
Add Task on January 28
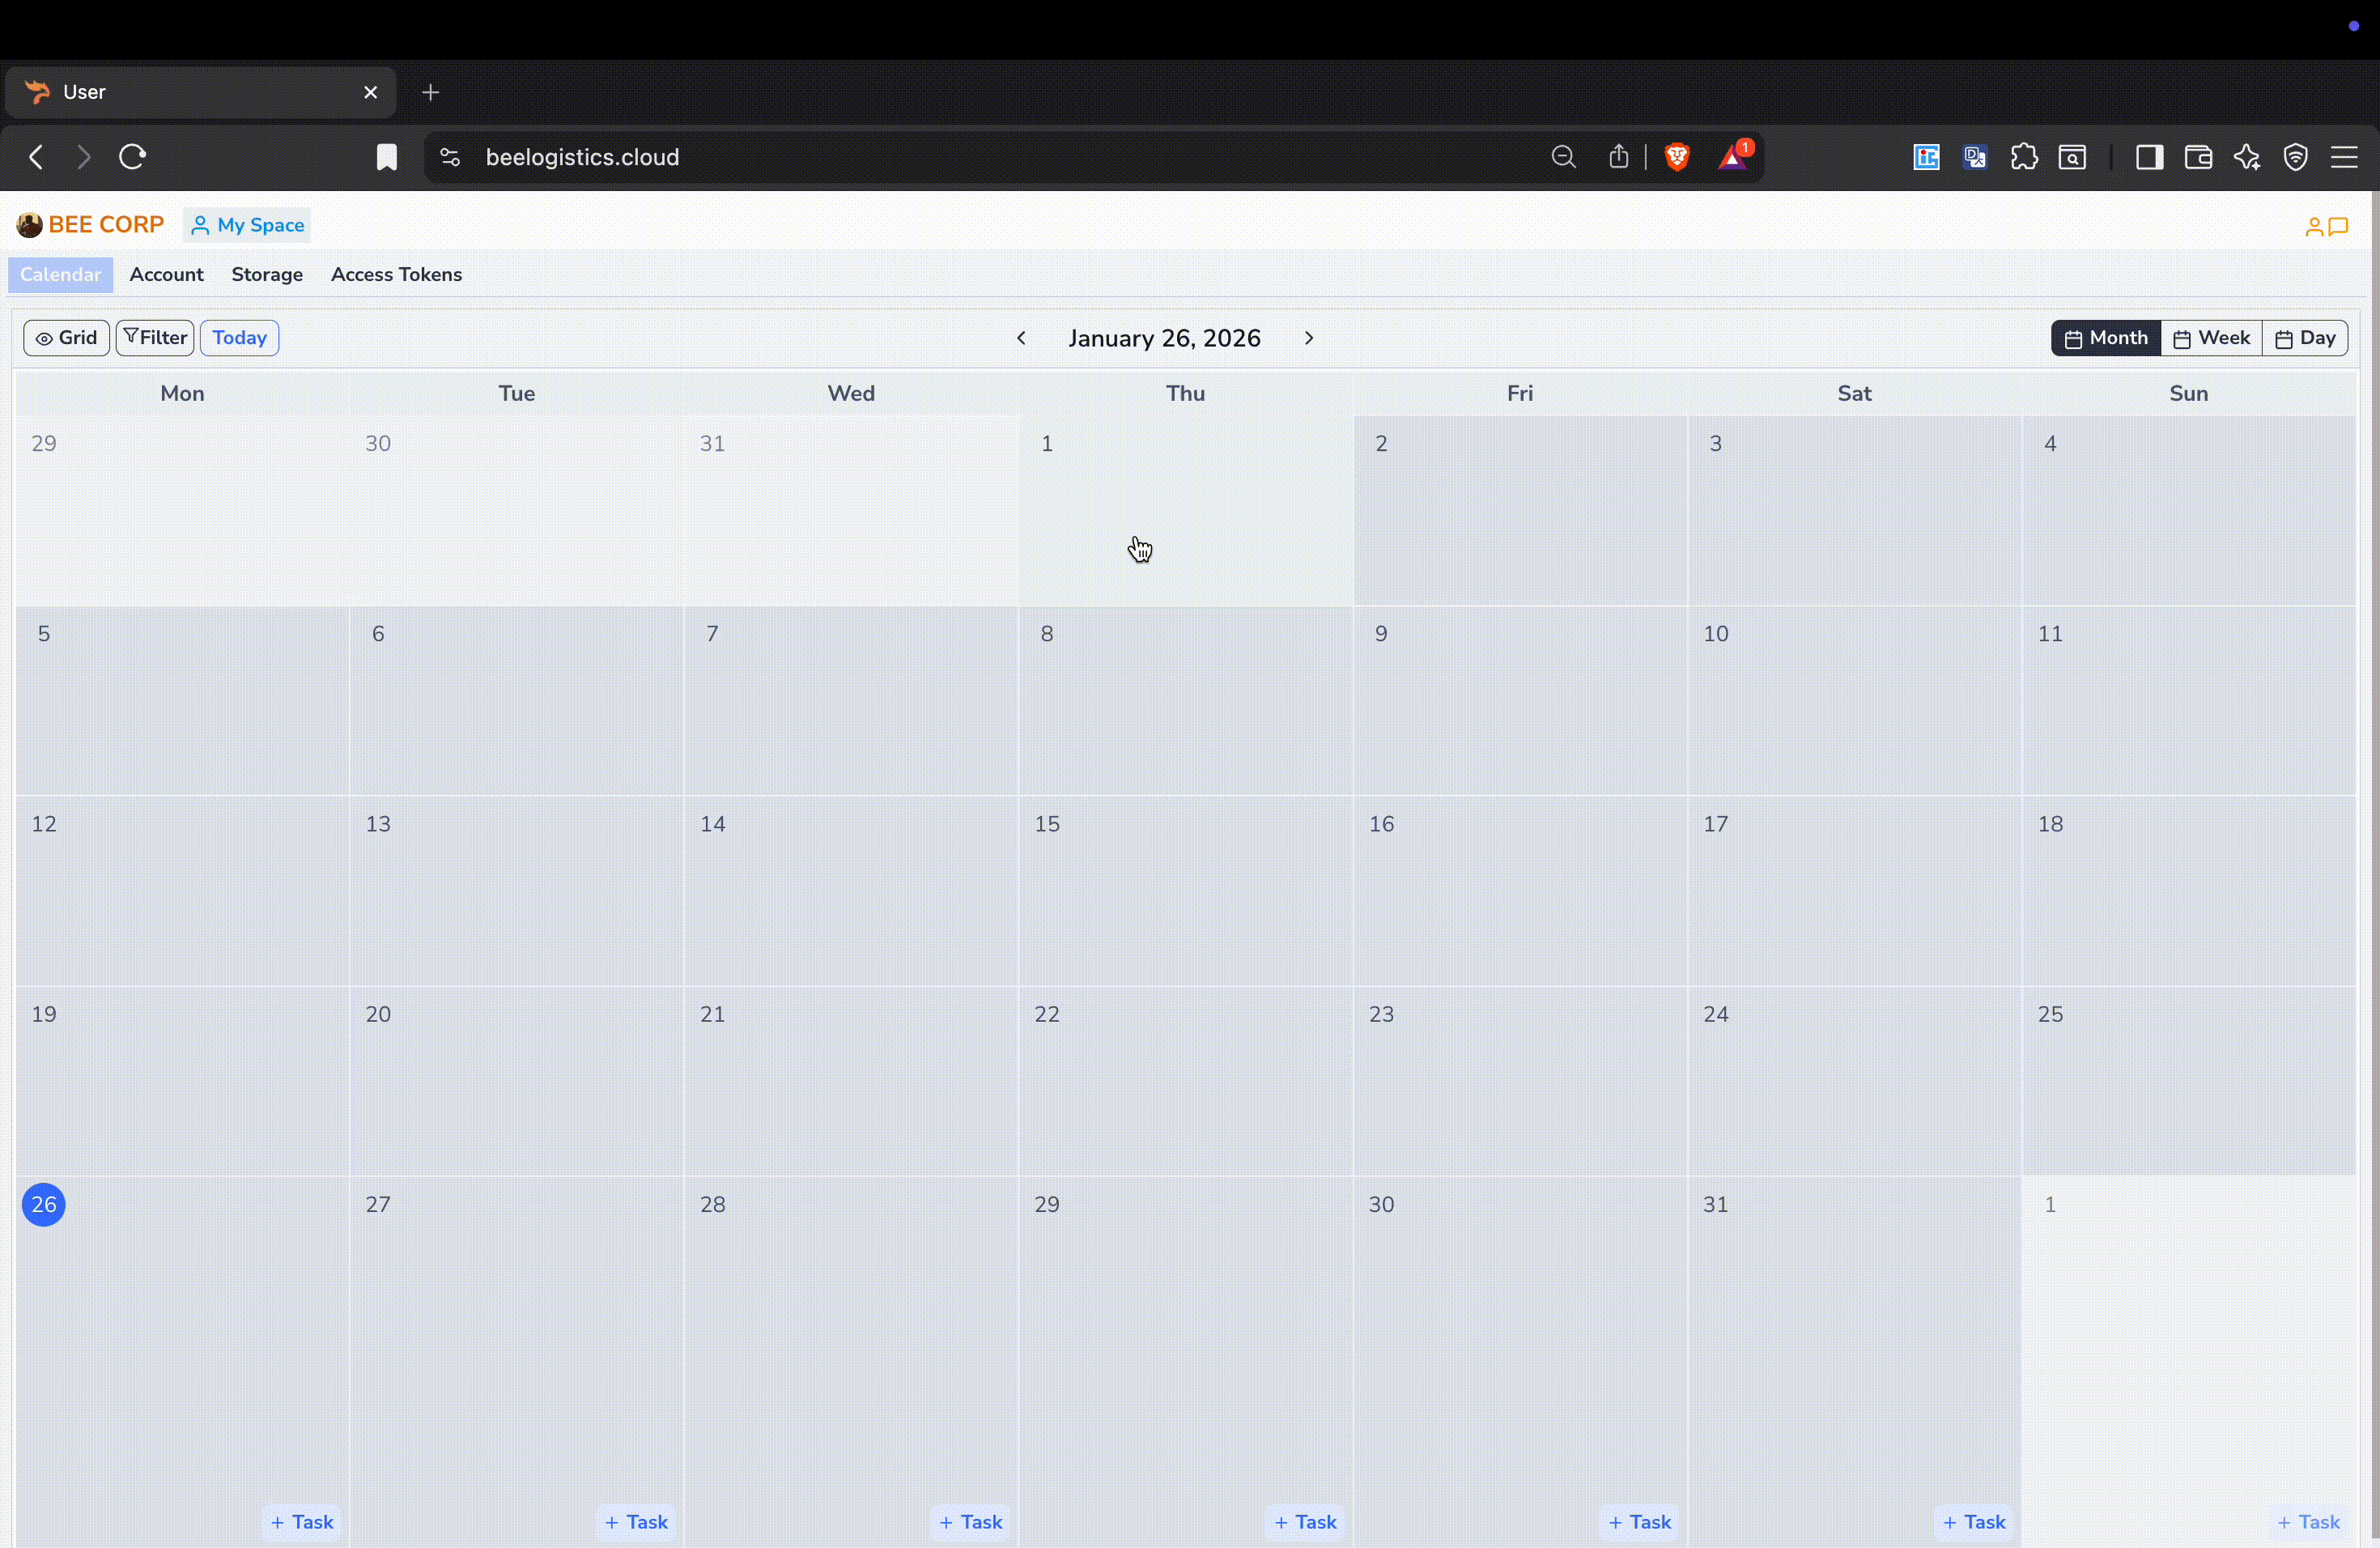(970, 1521)
